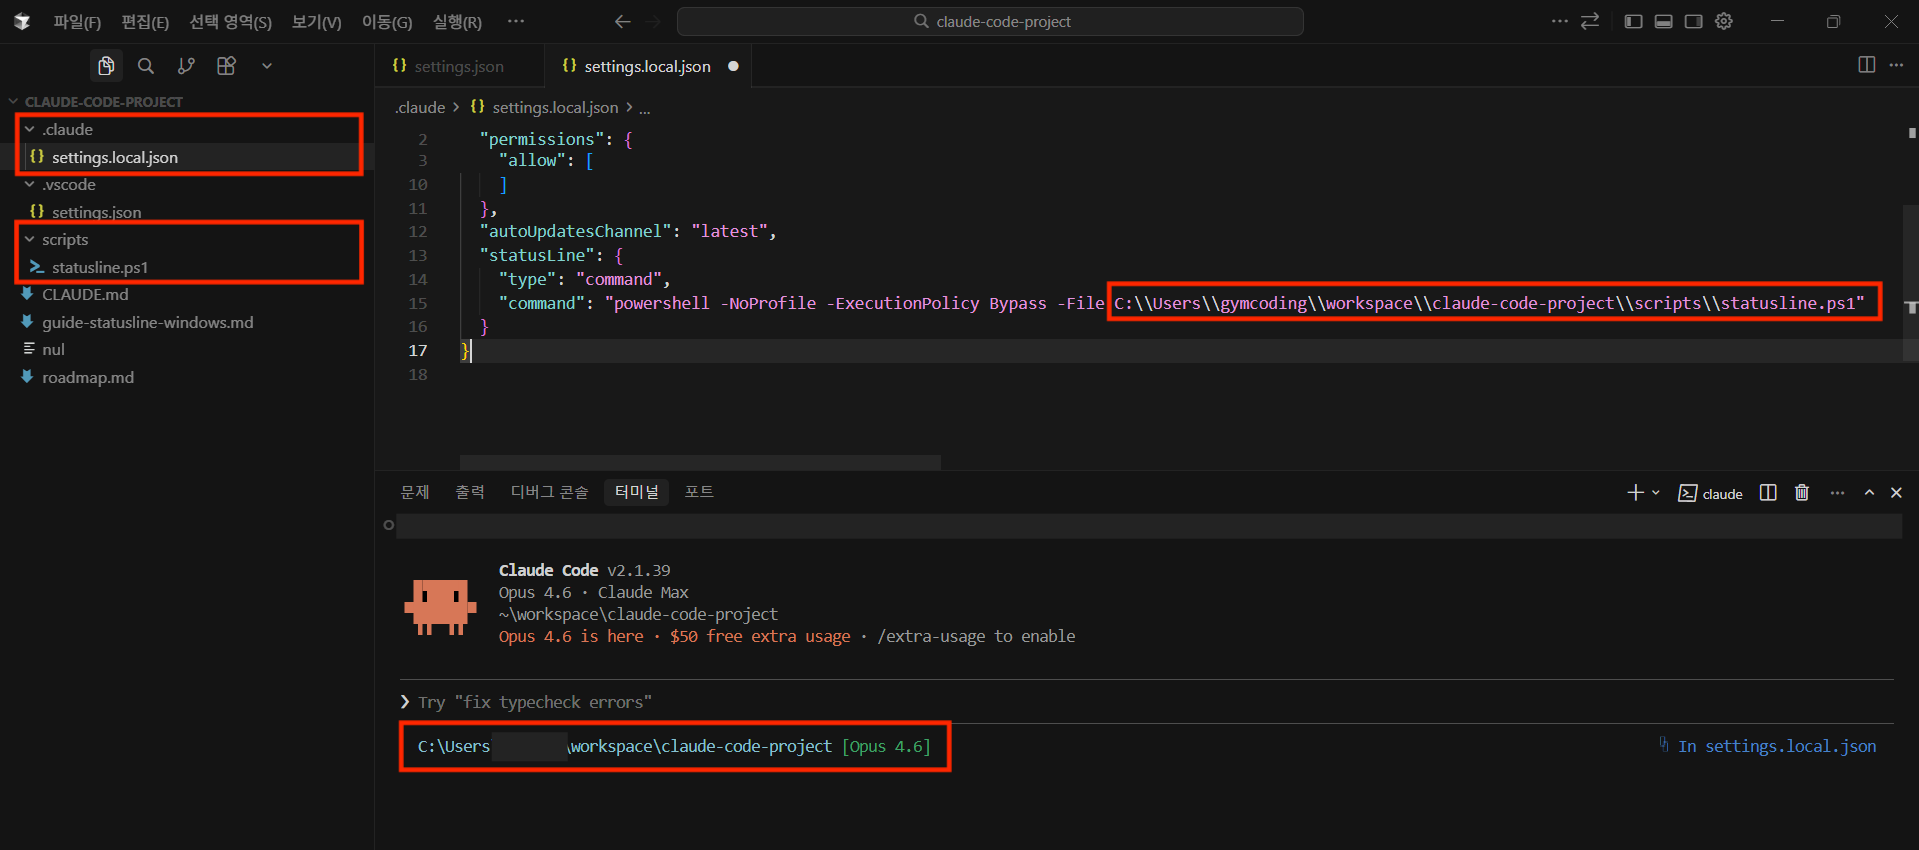1919x850 pixels.
Task: Collapse the .claude folder
Action: (30, 129)
